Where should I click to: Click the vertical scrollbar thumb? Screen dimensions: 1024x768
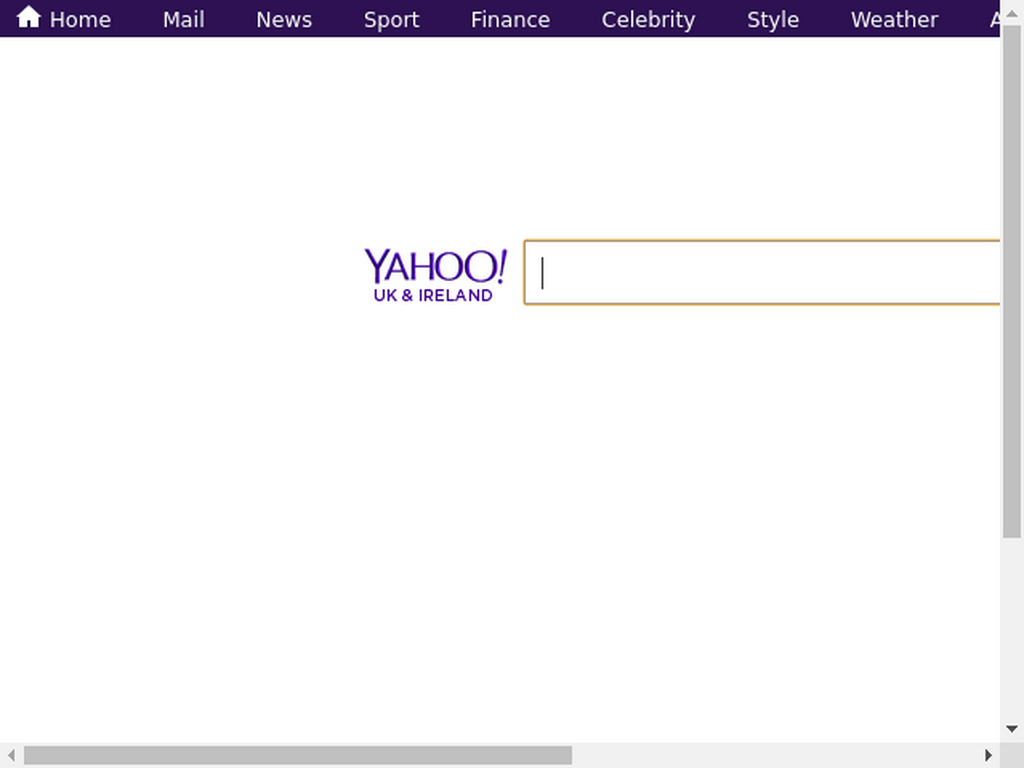click(x=1012, y=282)
